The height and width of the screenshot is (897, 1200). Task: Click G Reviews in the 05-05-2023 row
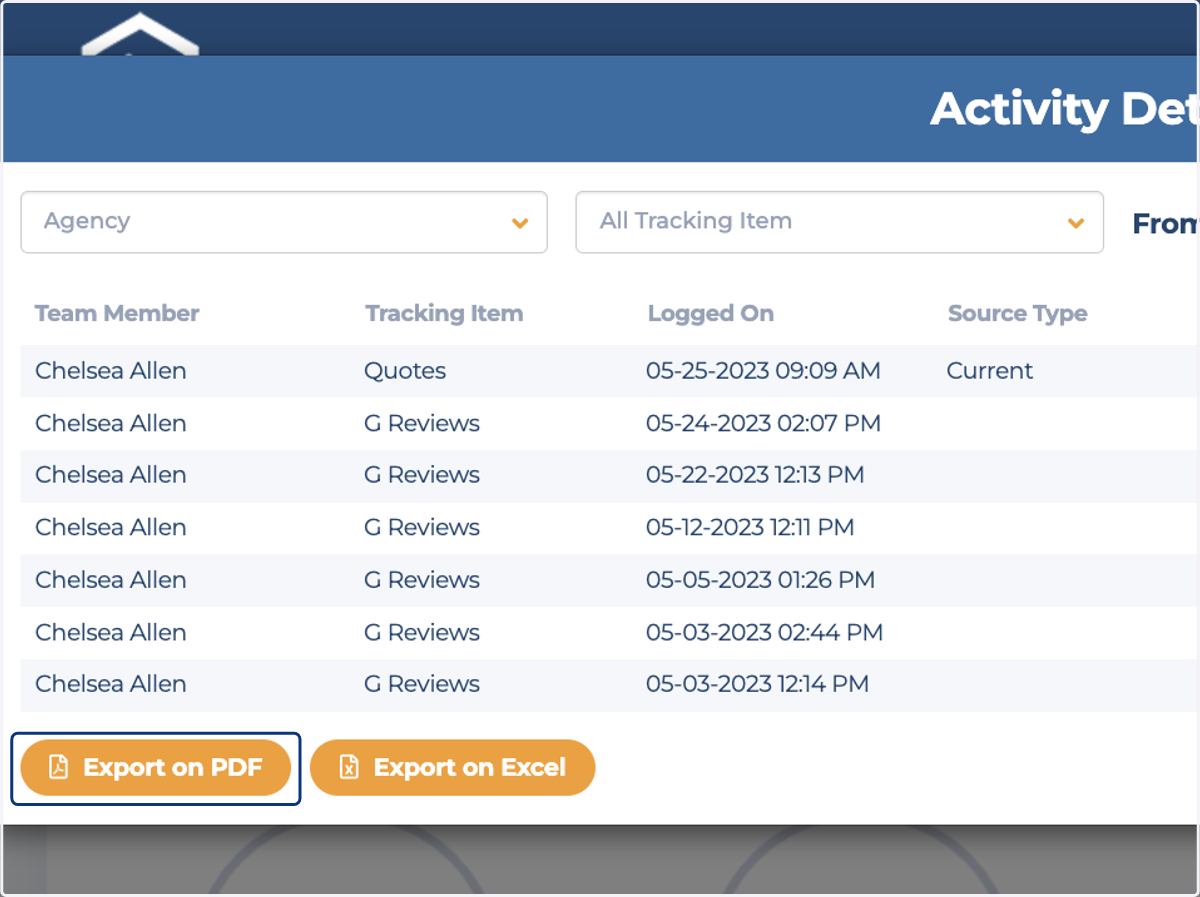(422, 580)
